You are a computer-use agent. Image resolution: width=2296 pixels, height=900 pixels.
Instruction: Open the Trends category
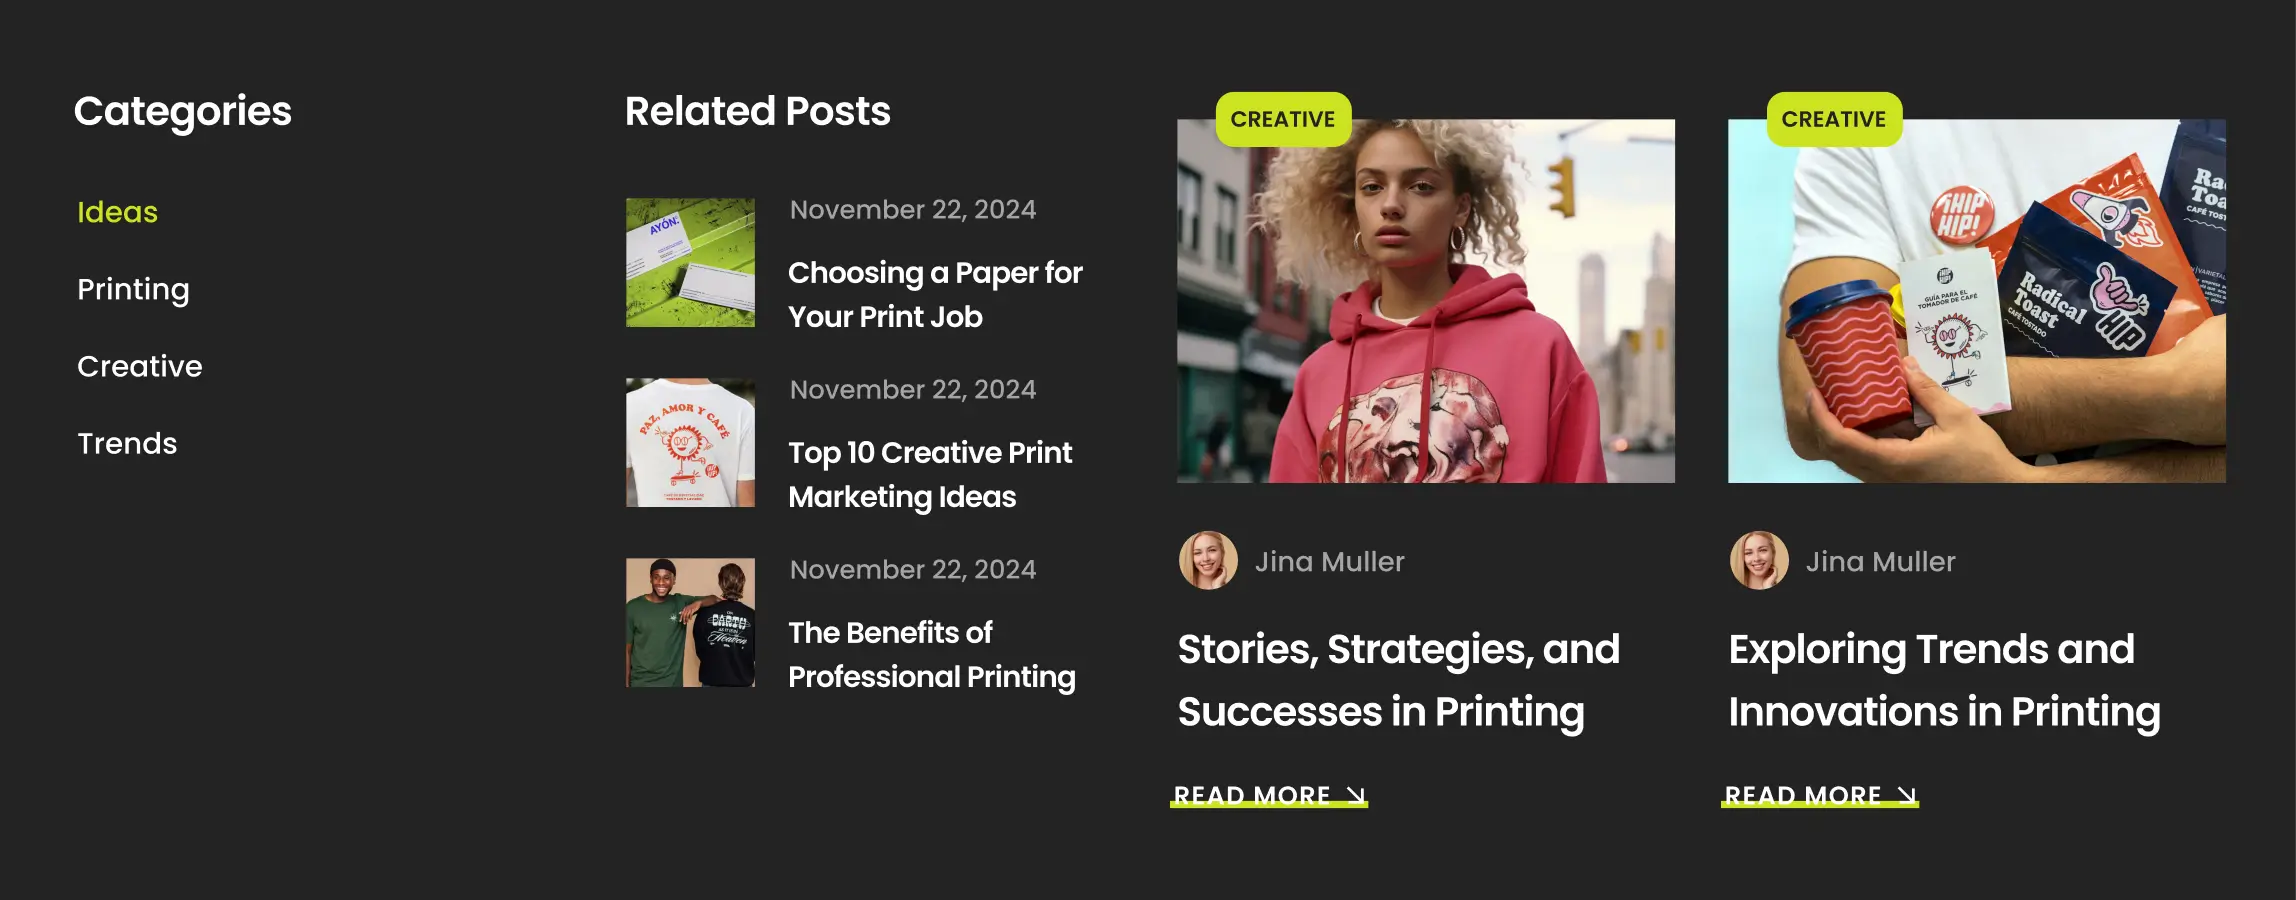pyautogui.click(x=127, y=443)
